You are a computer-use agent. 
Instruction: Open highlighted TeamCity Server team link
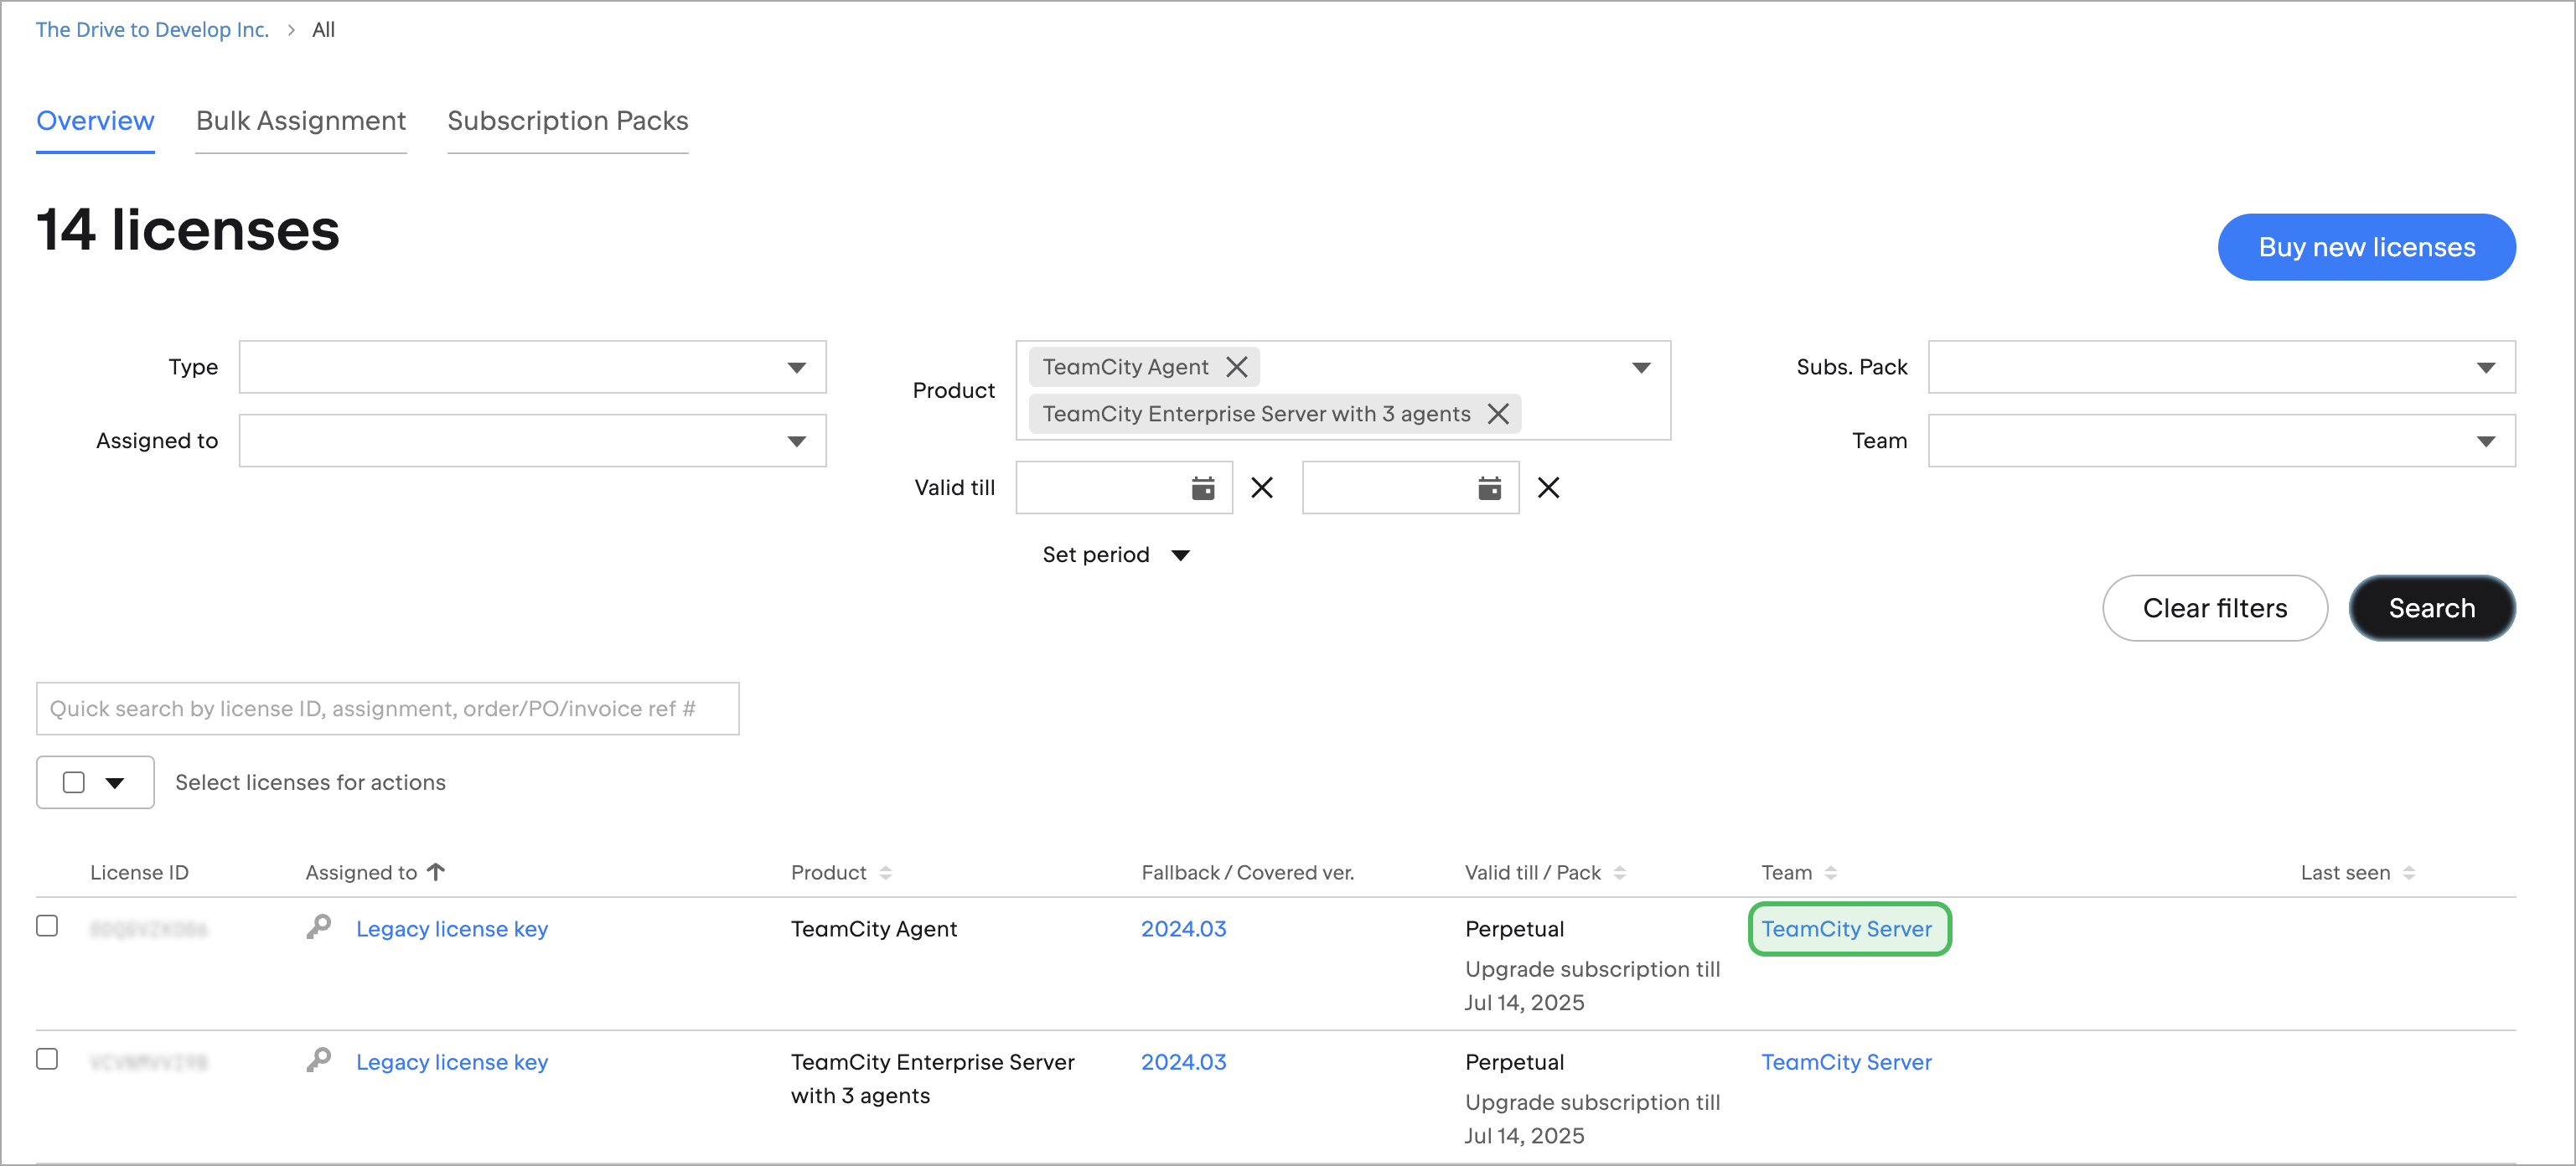1846,929
